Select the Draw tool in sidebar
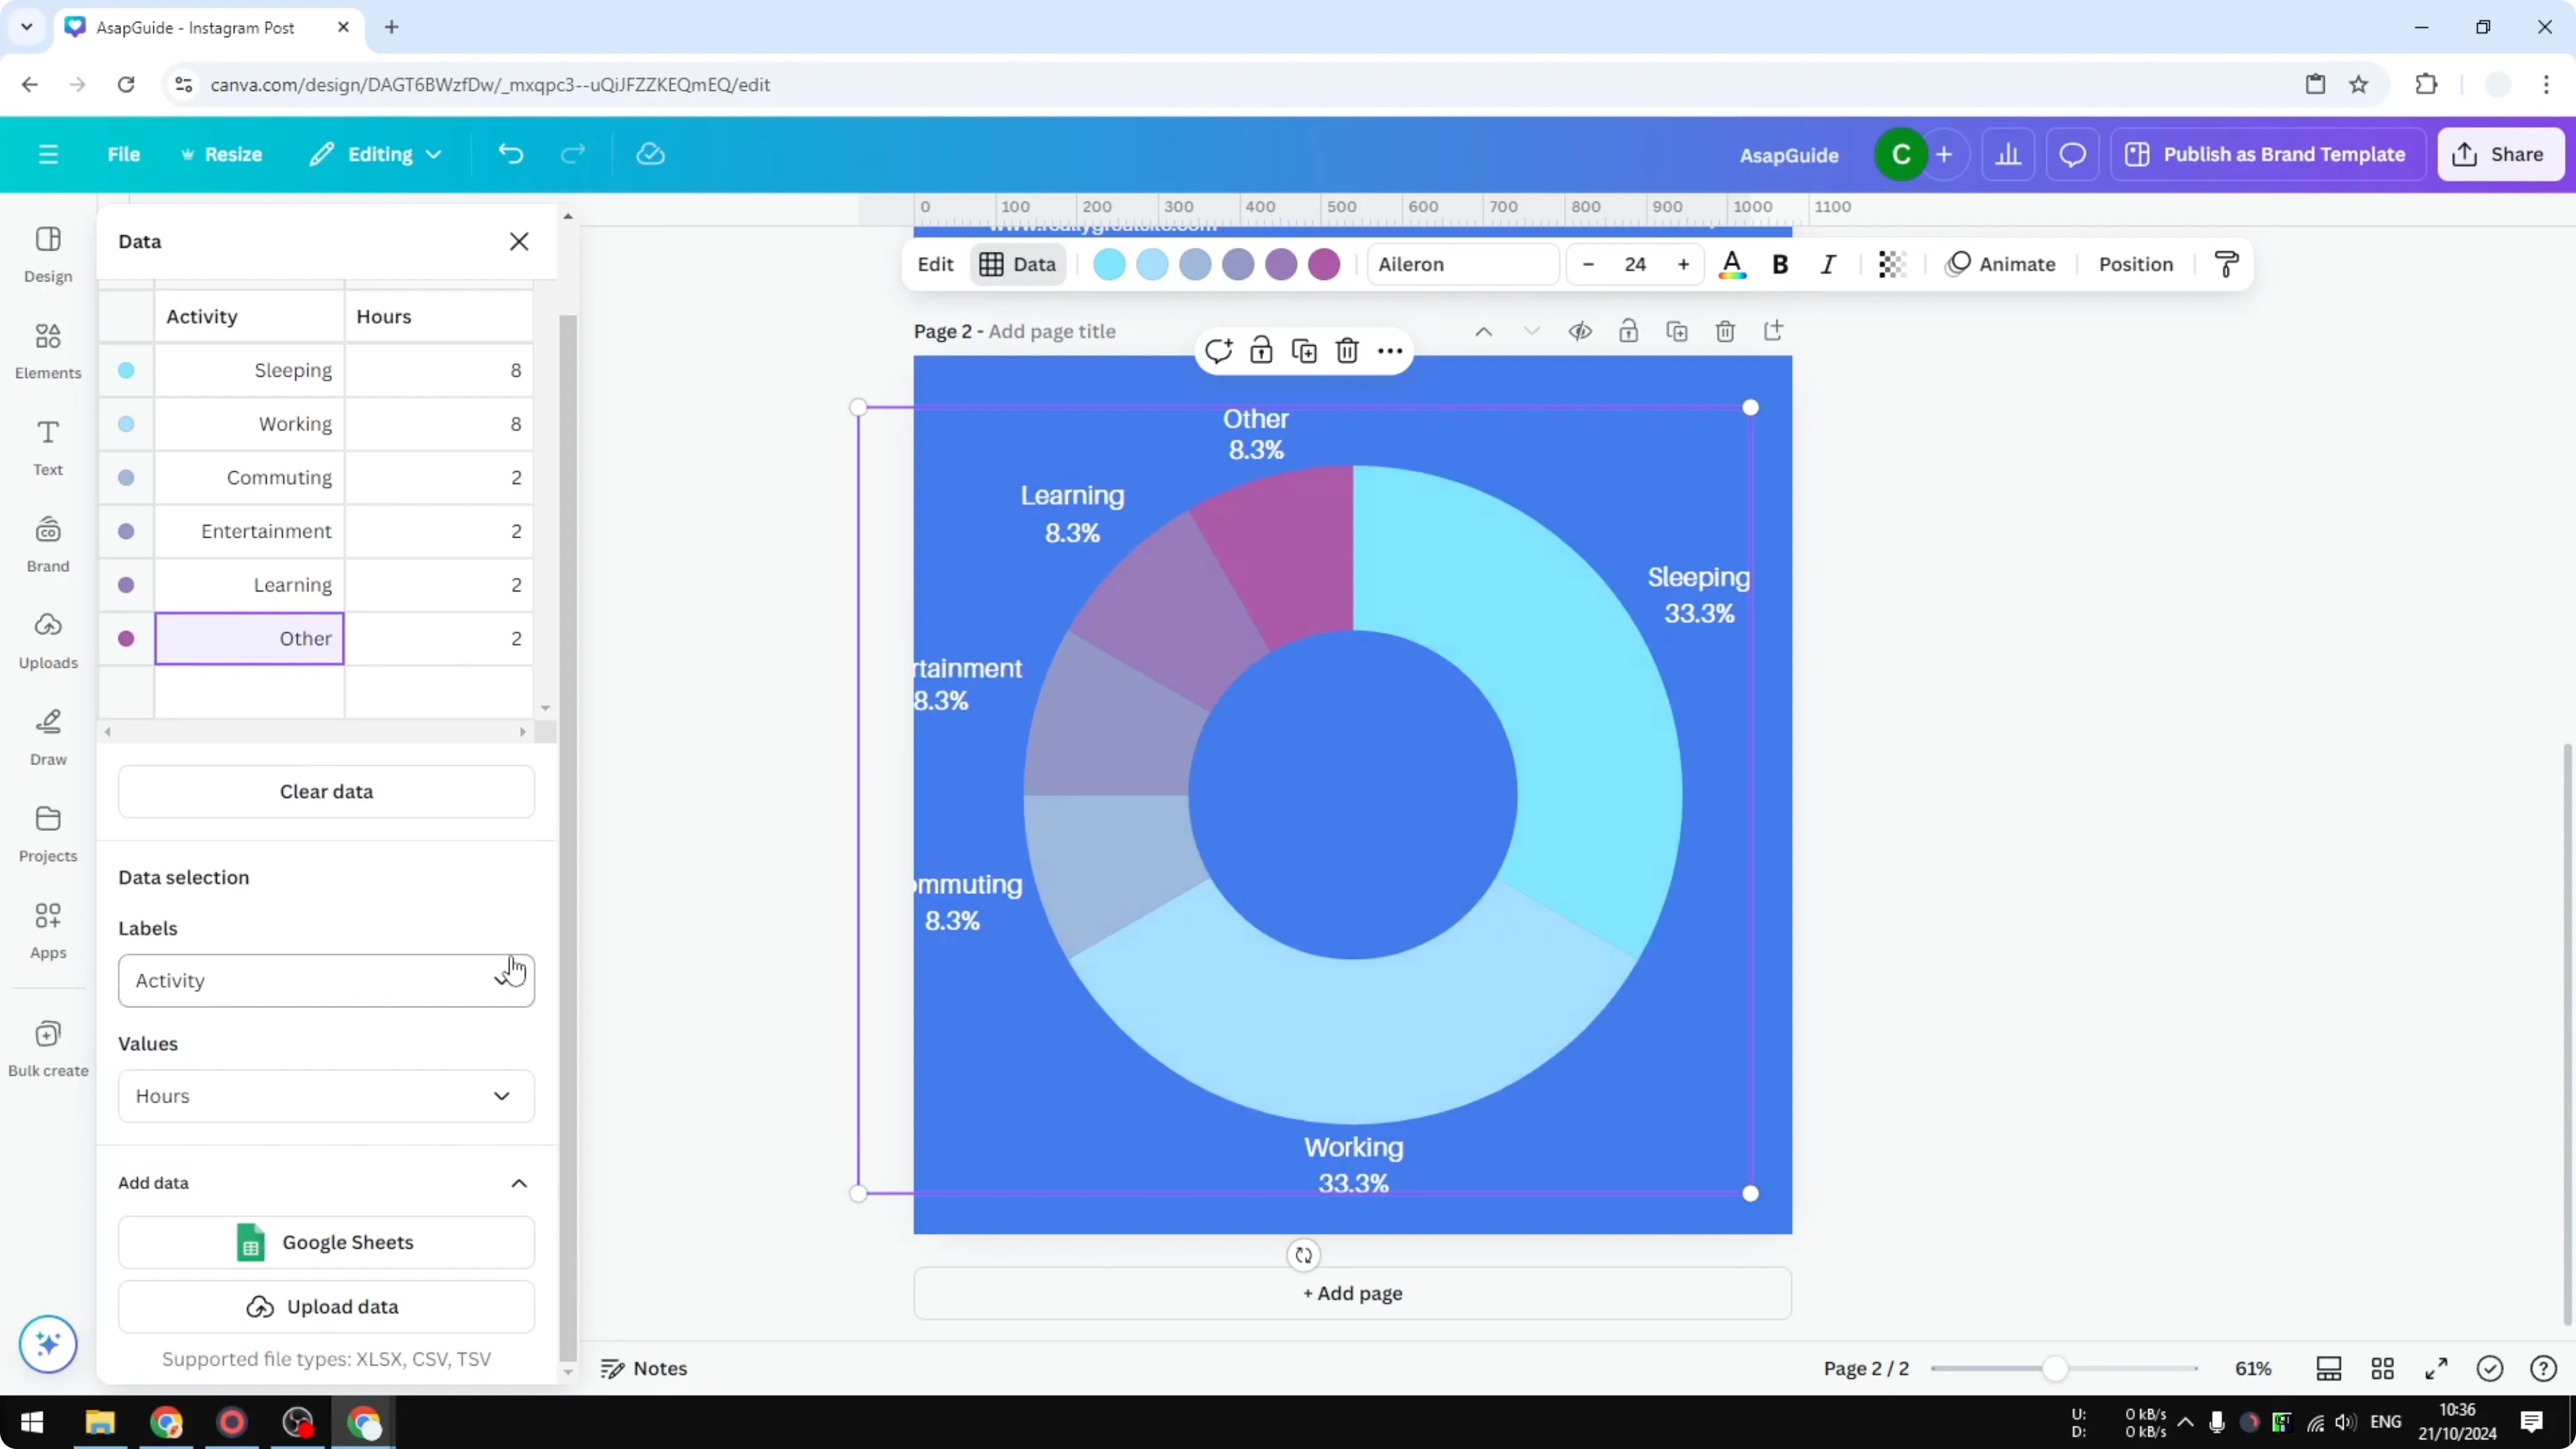Image resolution: width=2576 pixels, height=1449 pixels. 47,736
